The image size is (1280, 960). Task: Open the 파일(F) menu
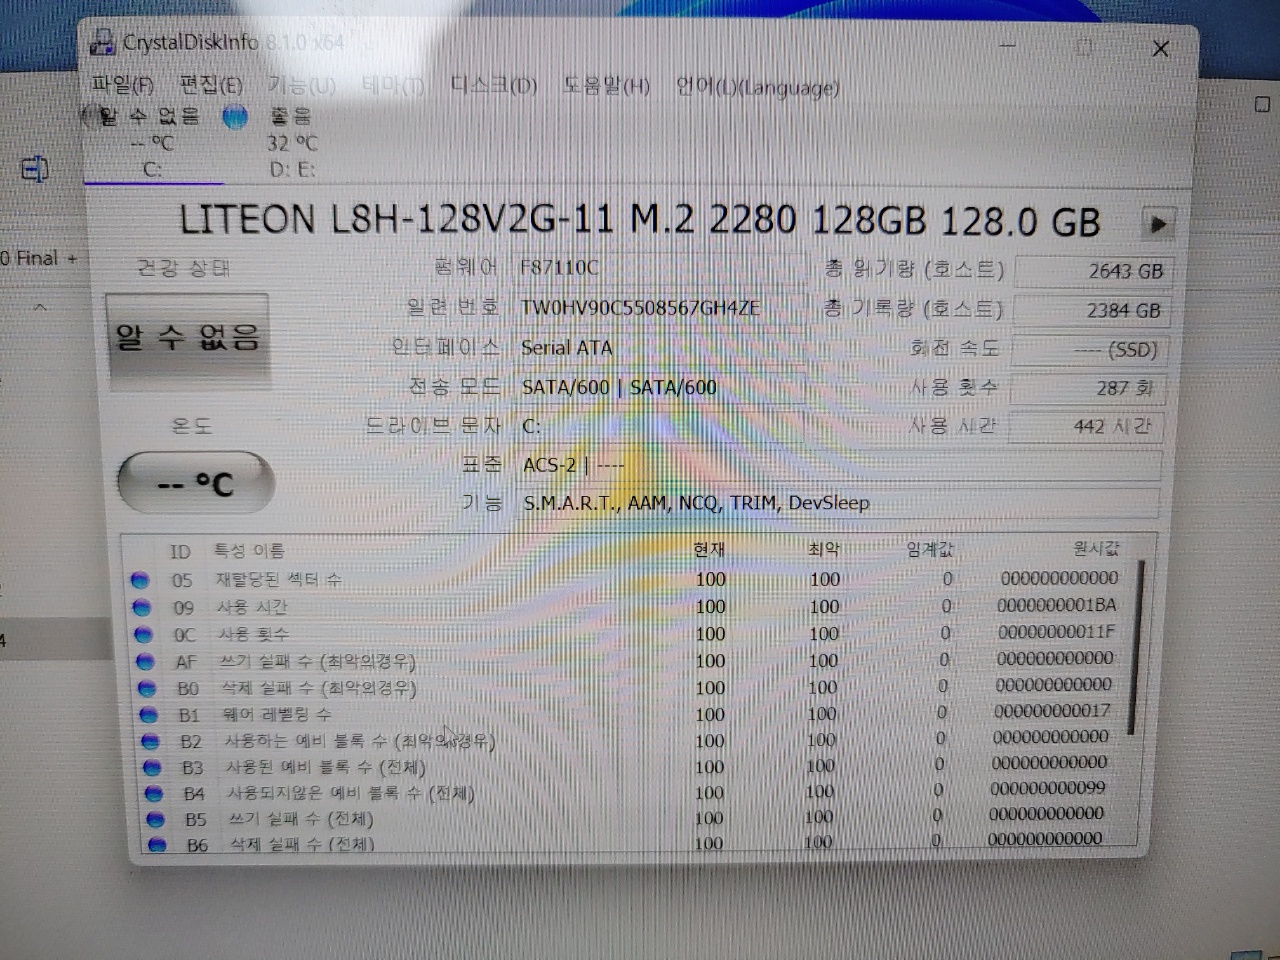[123, 84]
